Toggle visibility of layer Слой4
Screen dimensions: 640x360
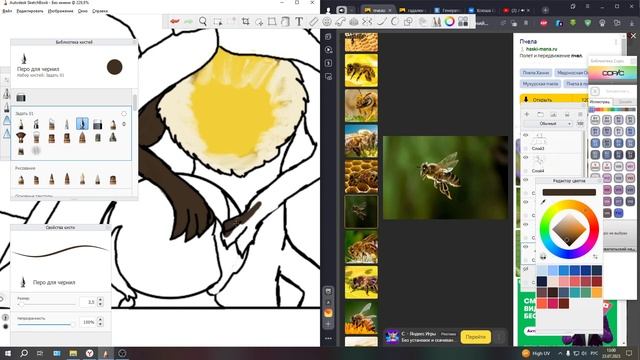pos(526,158)
